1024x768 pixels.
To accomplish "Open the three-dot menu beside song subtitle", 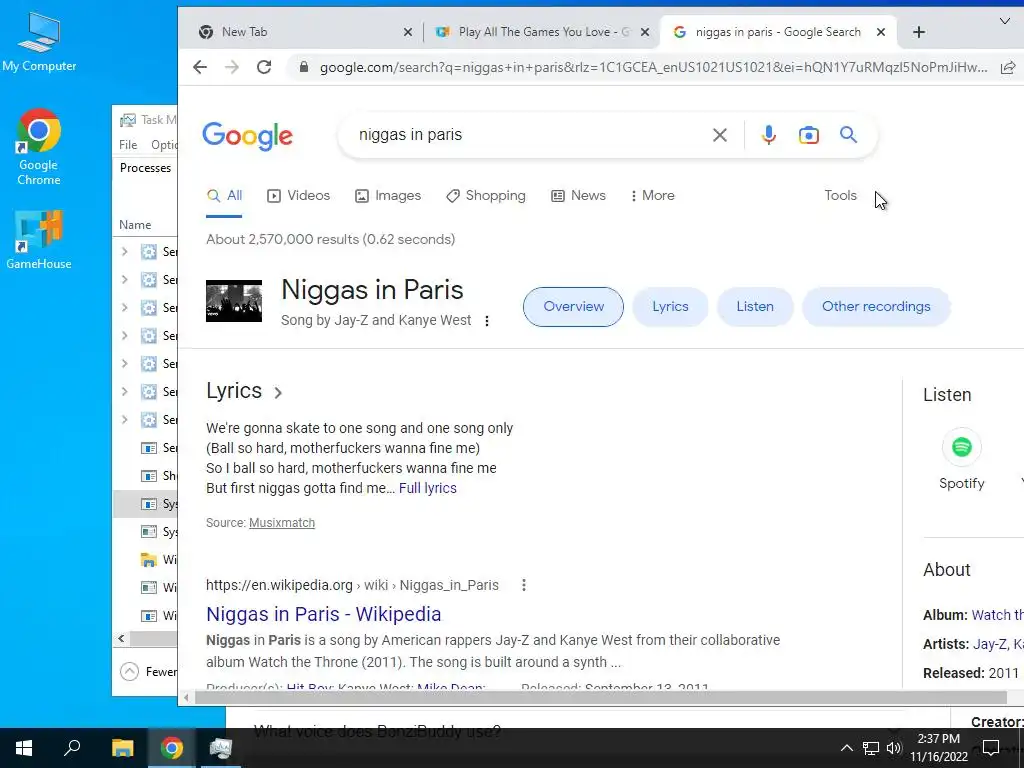I will [x=487, y=321].
